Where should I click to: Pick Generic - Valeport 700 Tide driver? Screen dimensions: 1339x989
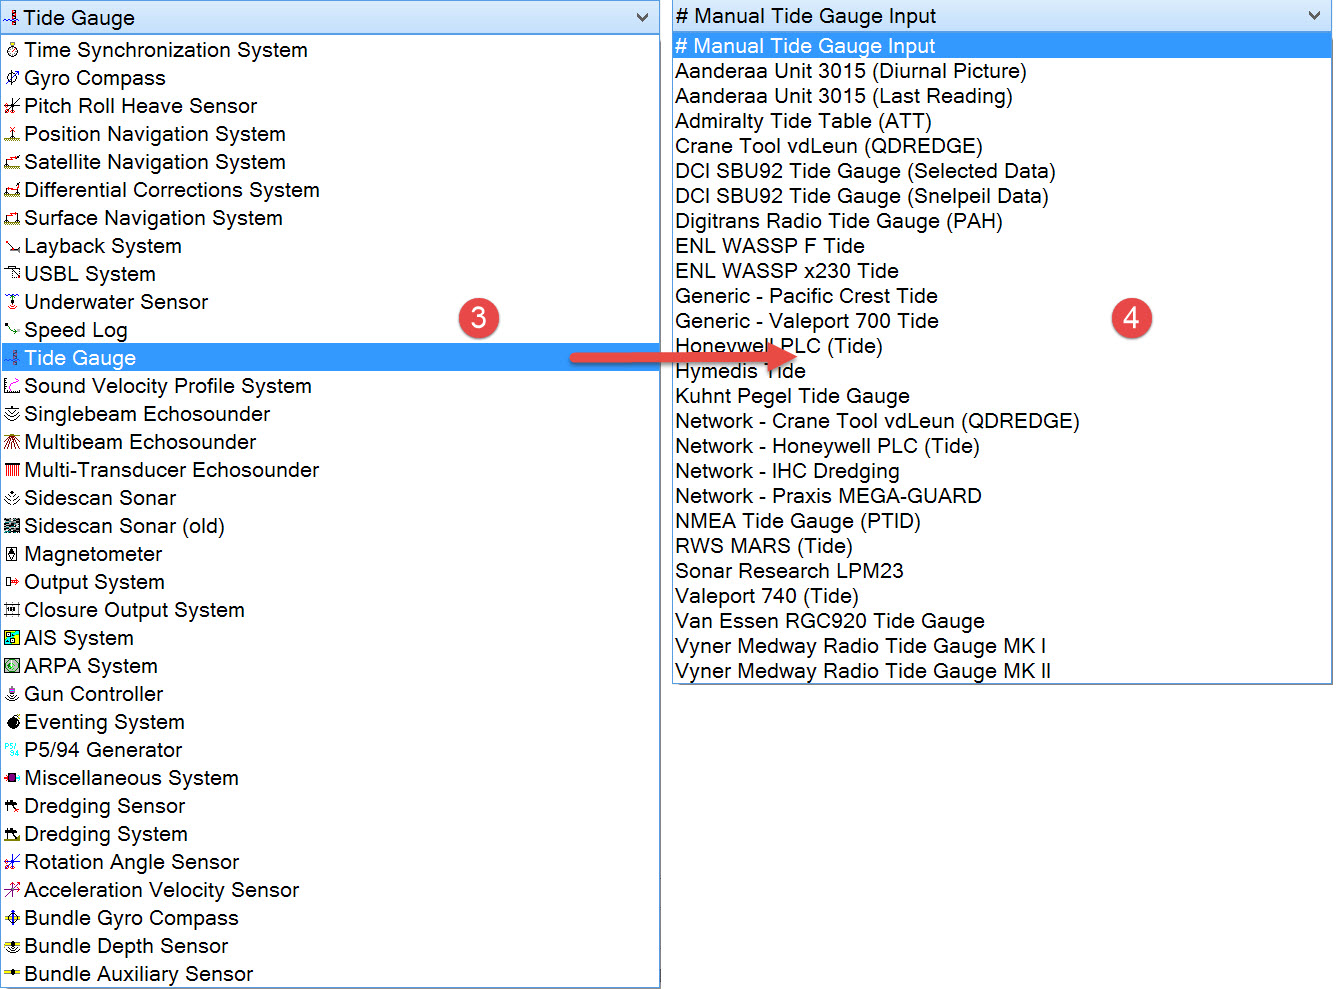tap(1002, 321)
